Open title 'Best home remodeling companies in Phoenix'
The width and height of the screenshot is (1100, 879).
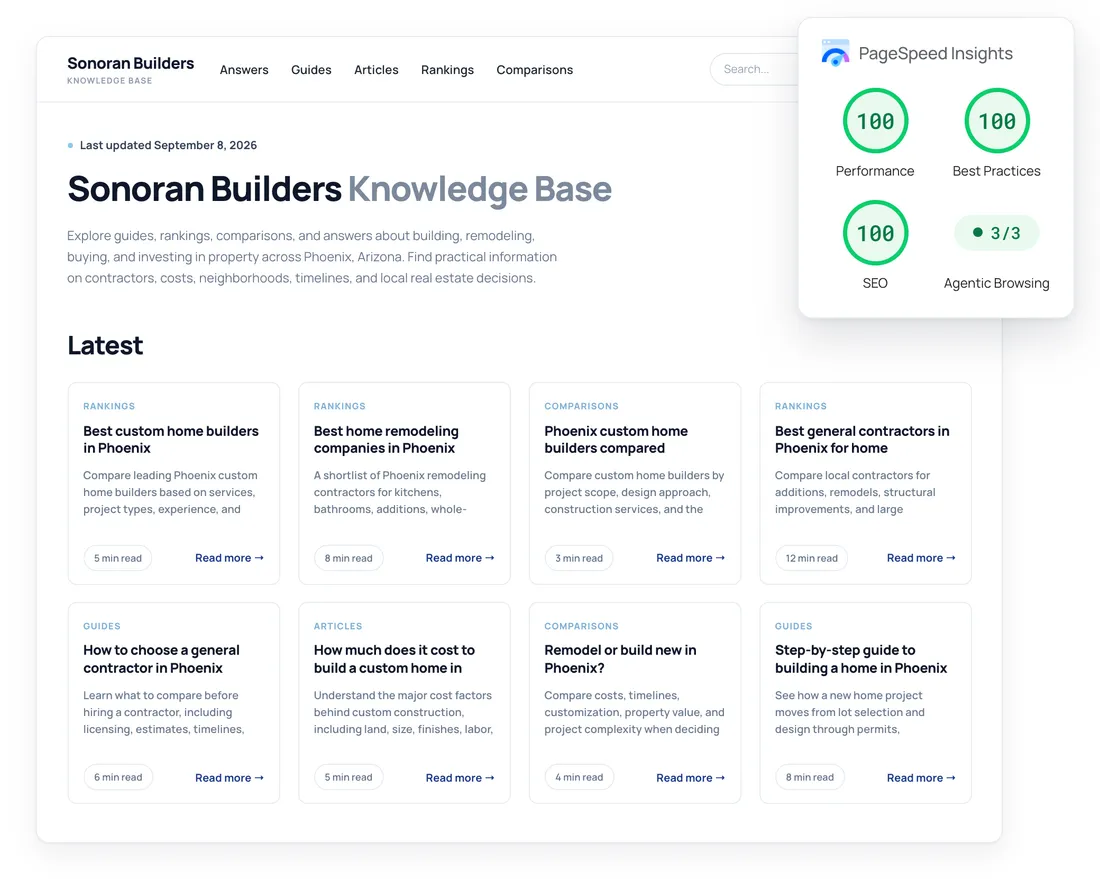pos(386,440)
